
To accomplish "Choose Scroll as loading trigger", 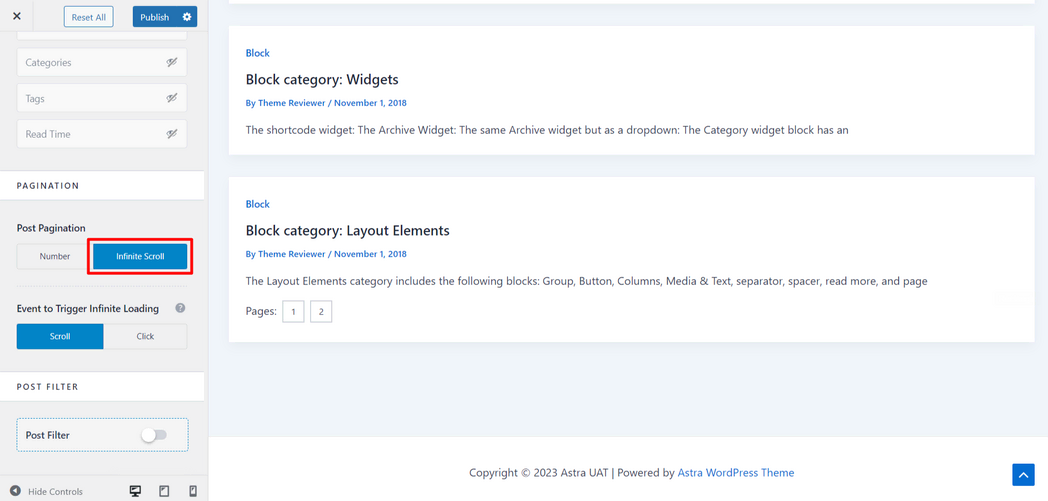I will click(60, 336).
